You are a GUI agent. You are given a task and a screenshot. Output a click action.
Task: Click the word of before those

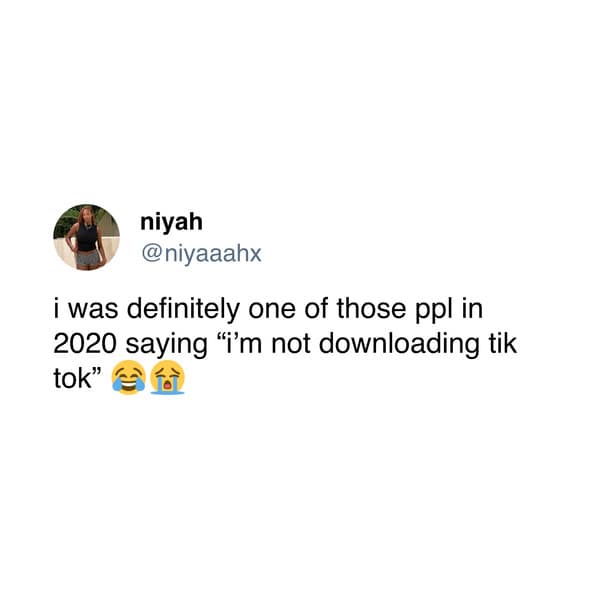(317, 308)
